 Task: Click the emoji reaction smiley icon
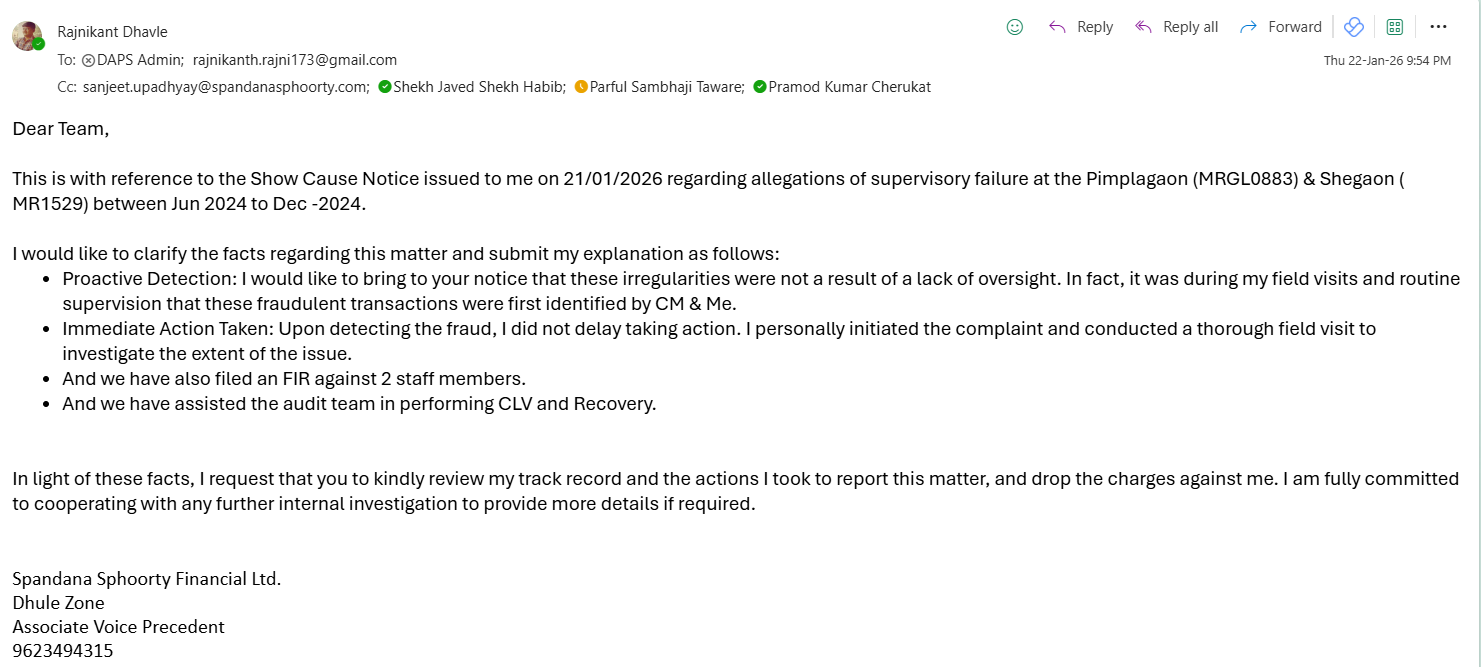pyautogui.click(x=1015, y=27)
